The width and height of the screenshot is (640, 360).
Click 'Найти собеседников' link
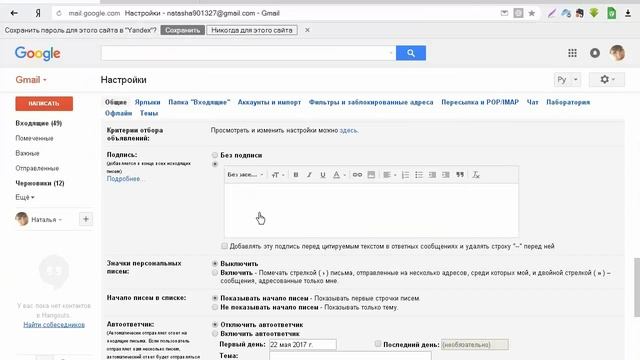[54, 325]
